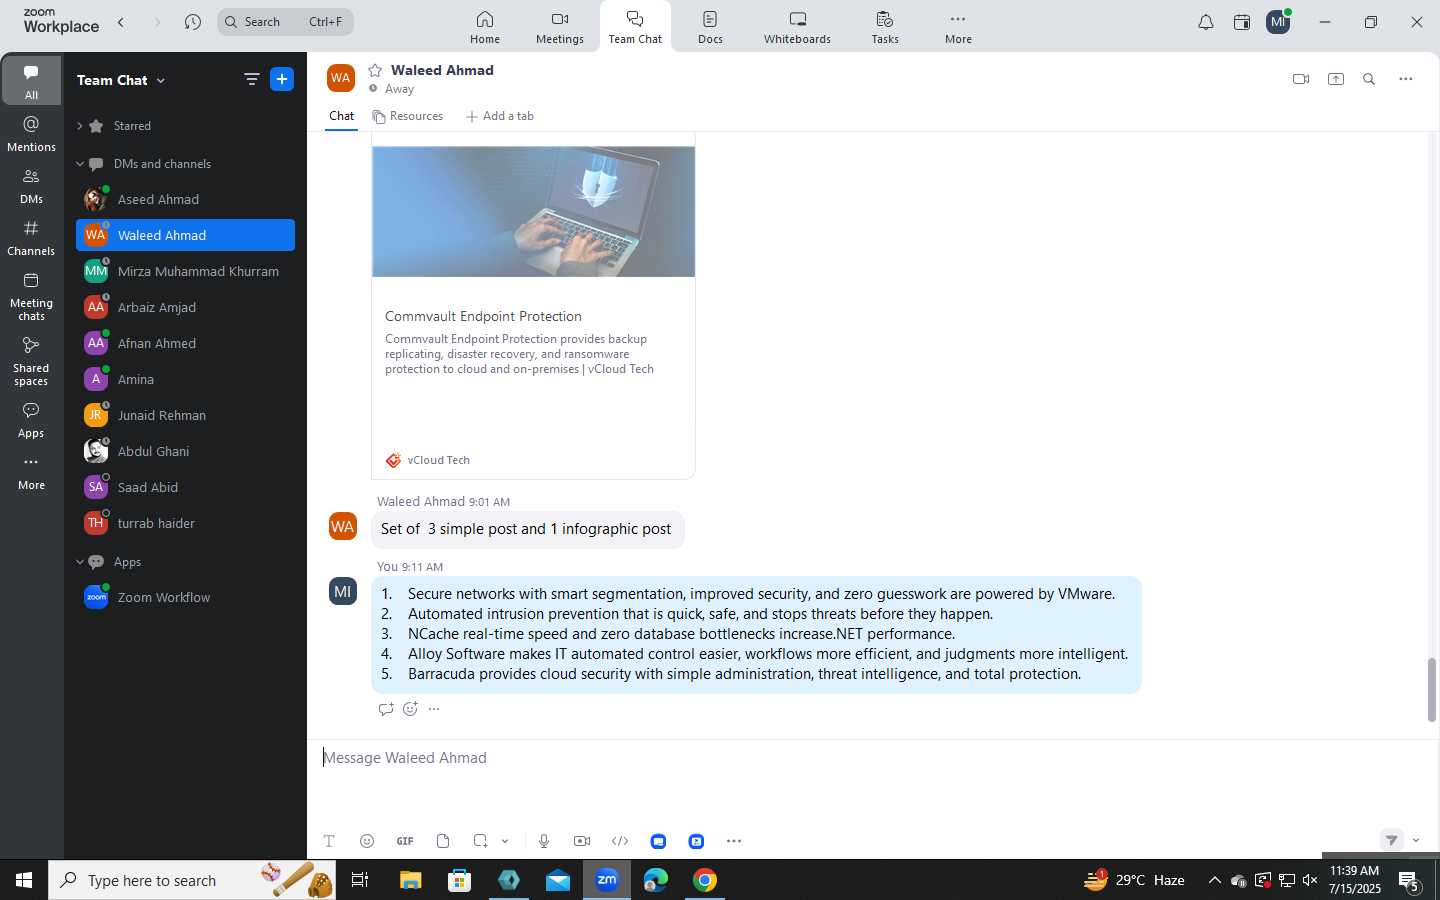1440x900 pixels.
Task: Click the share screen icon in chat header
Action: (1336, 79)
